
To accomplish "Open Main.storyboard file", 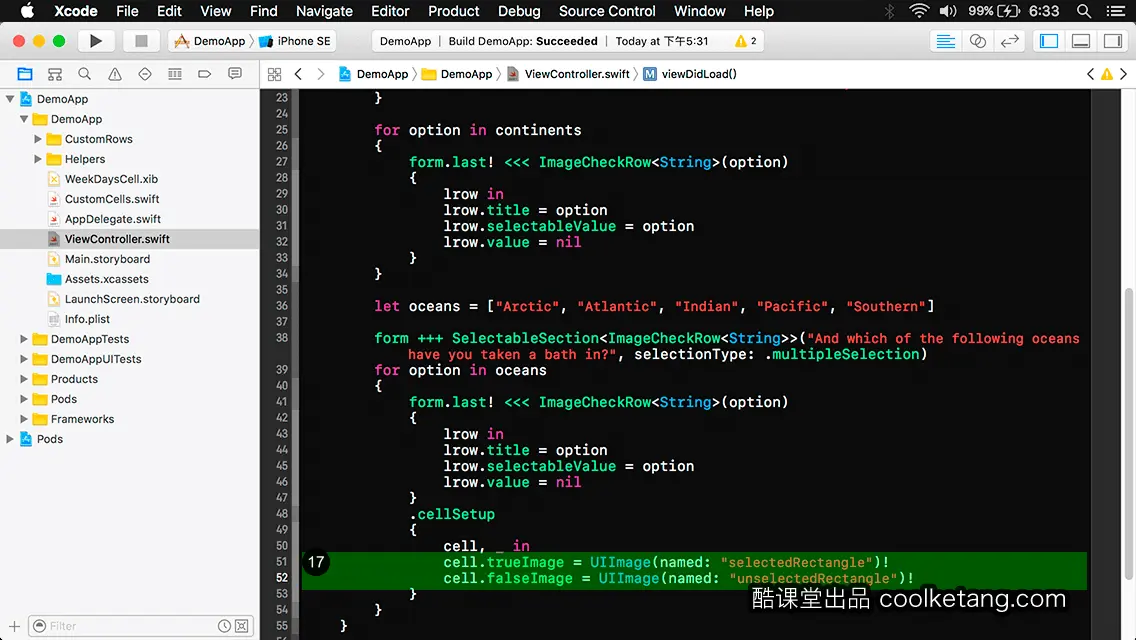I will [x=107, y=259].
